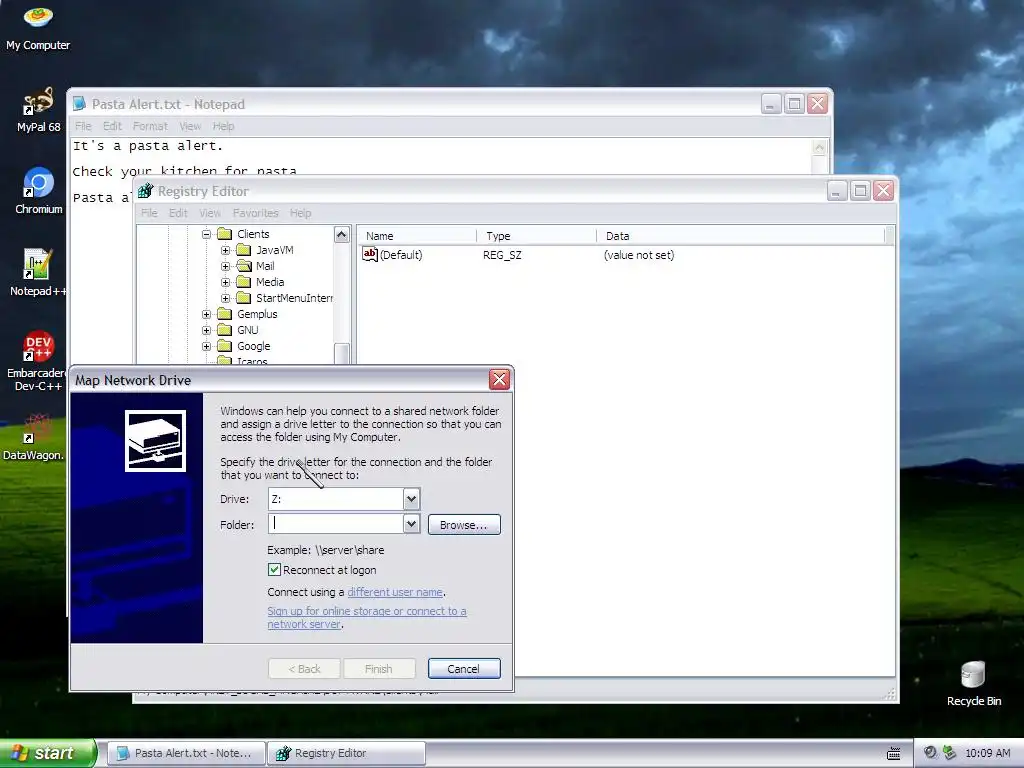Click the (Default) string value icon
The height and width of the screenshot is (768, 1024).
tap(370, 255)
